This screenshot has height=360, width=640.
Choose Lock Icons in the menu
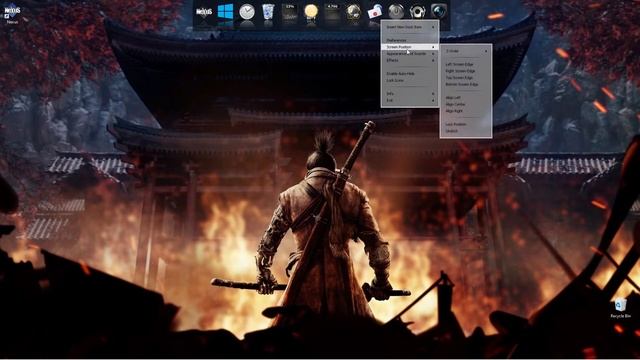(410, 80)
